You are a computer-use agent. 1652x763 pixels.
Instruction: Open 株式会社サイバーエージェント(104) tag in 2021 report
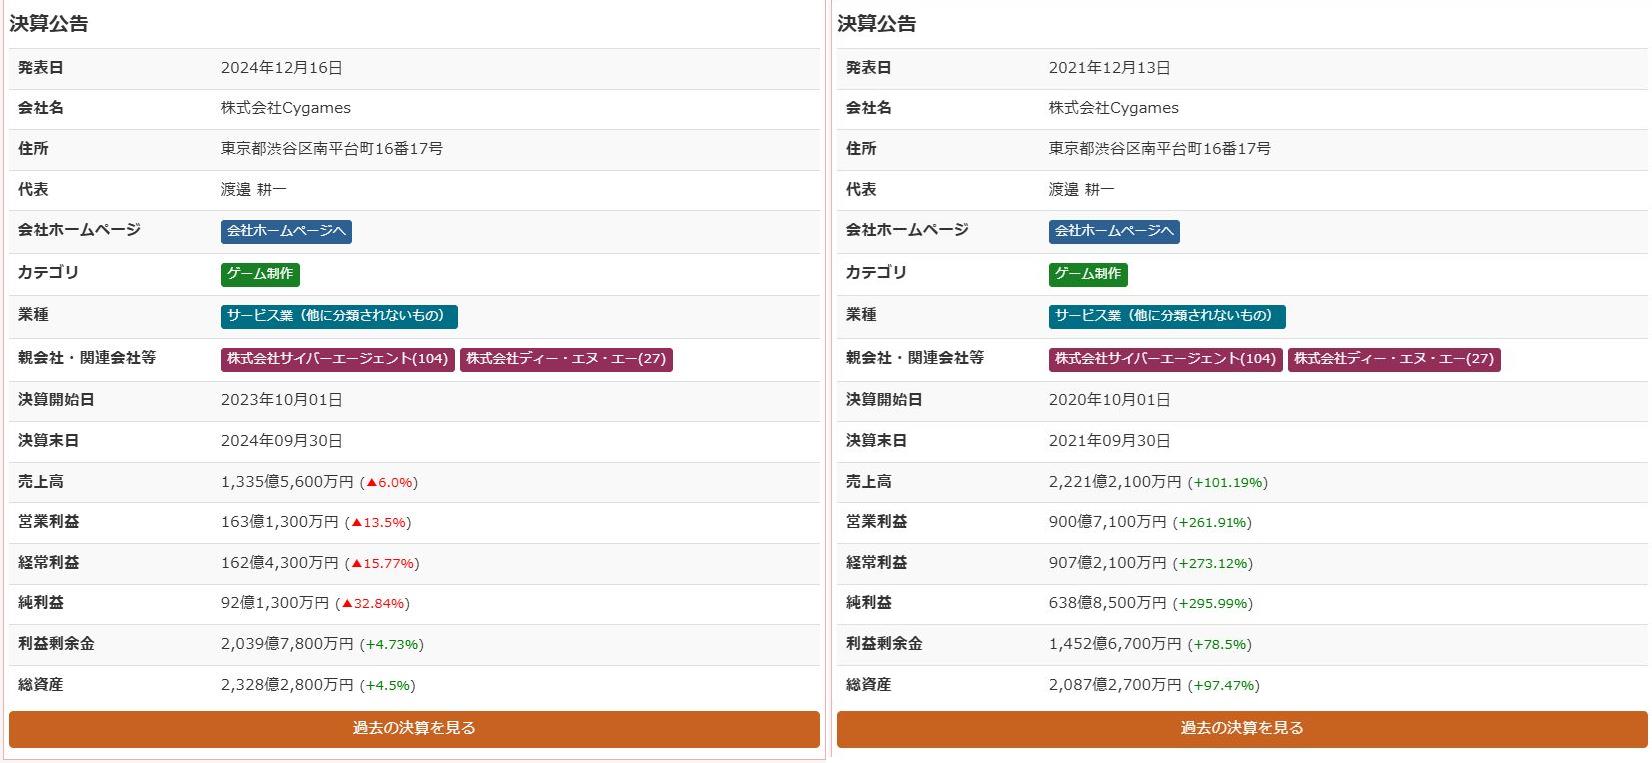pyautogui.click(x=1165, y=359)
